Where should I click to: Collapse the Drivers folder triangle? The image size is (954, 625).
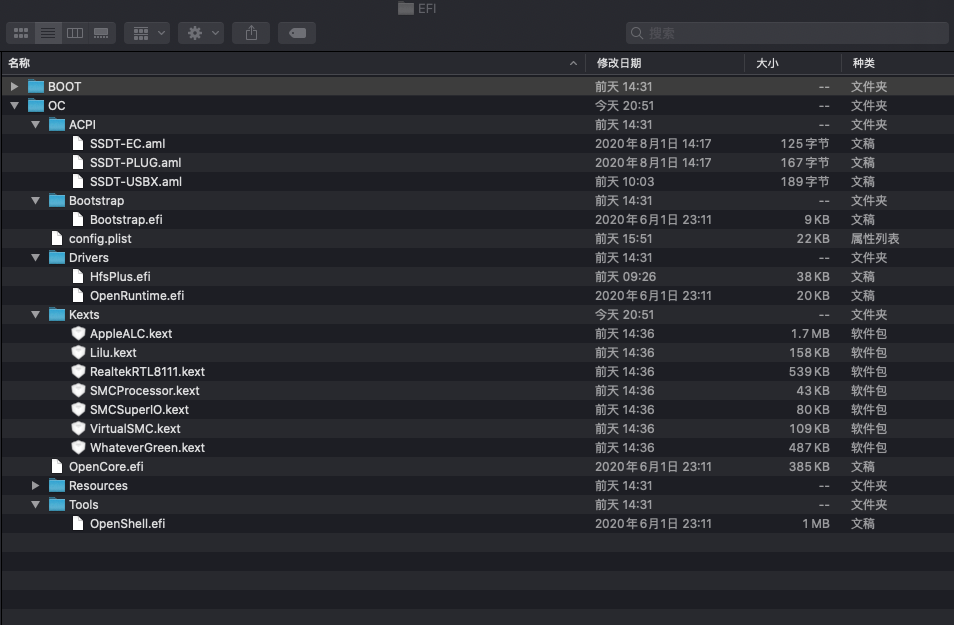[x=35, y=257]
